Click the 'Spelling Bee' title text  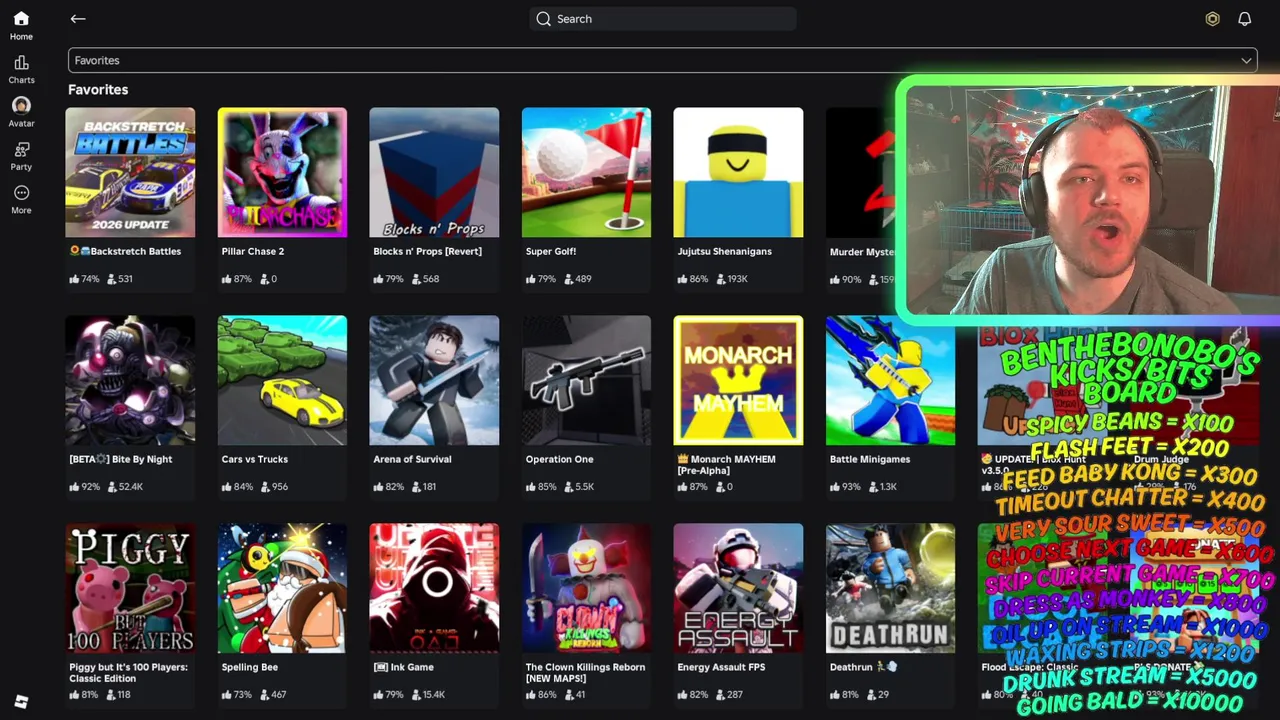(250, 667)
